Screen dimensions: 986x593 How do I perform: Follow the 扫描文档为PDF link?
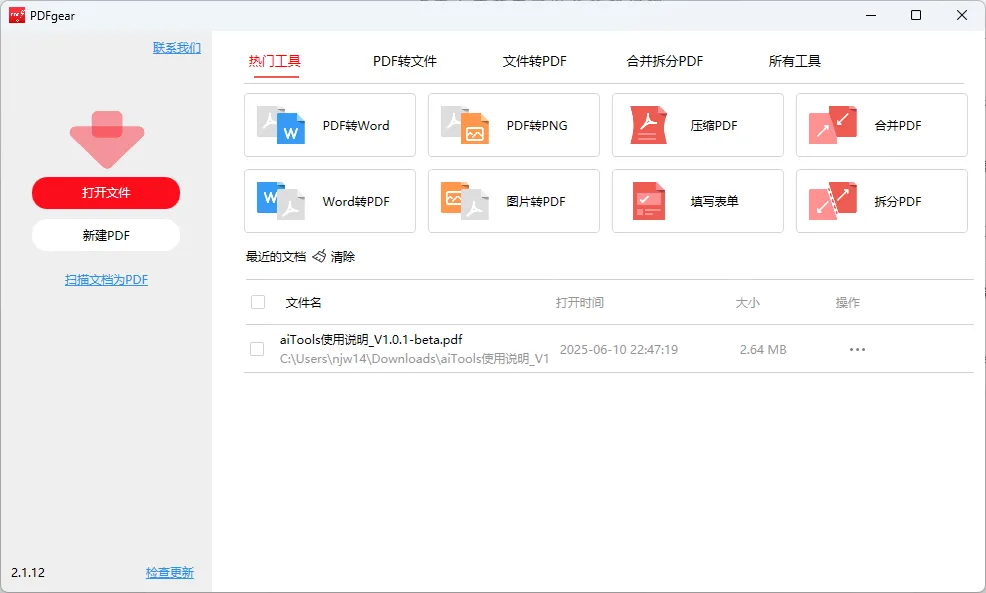click(x=106, y=280)
